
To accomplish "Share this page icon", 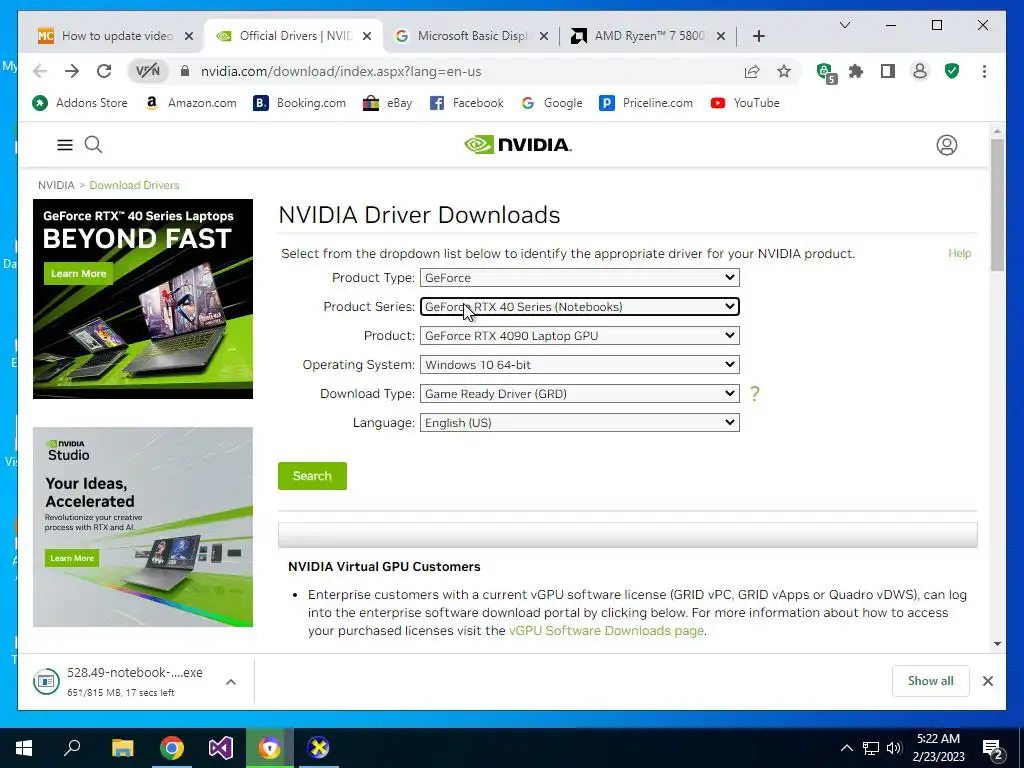I will [752, 71].
